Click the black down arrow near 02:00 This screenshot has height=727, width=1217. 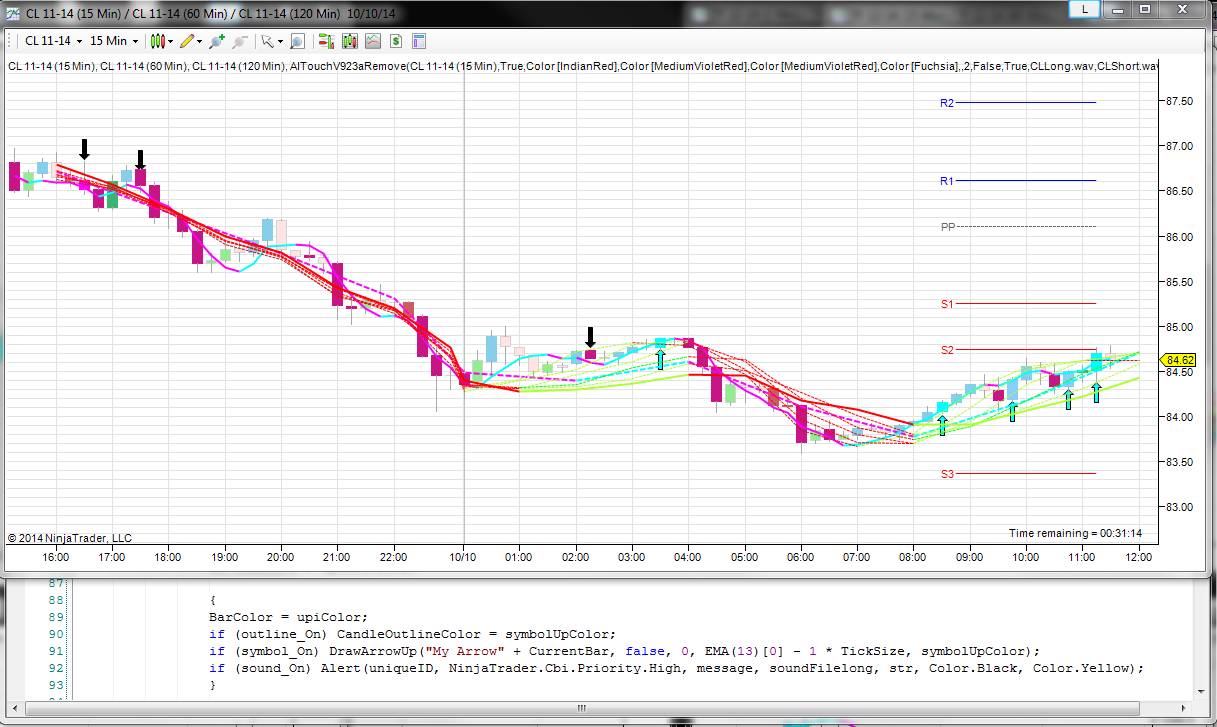[590, 336]
